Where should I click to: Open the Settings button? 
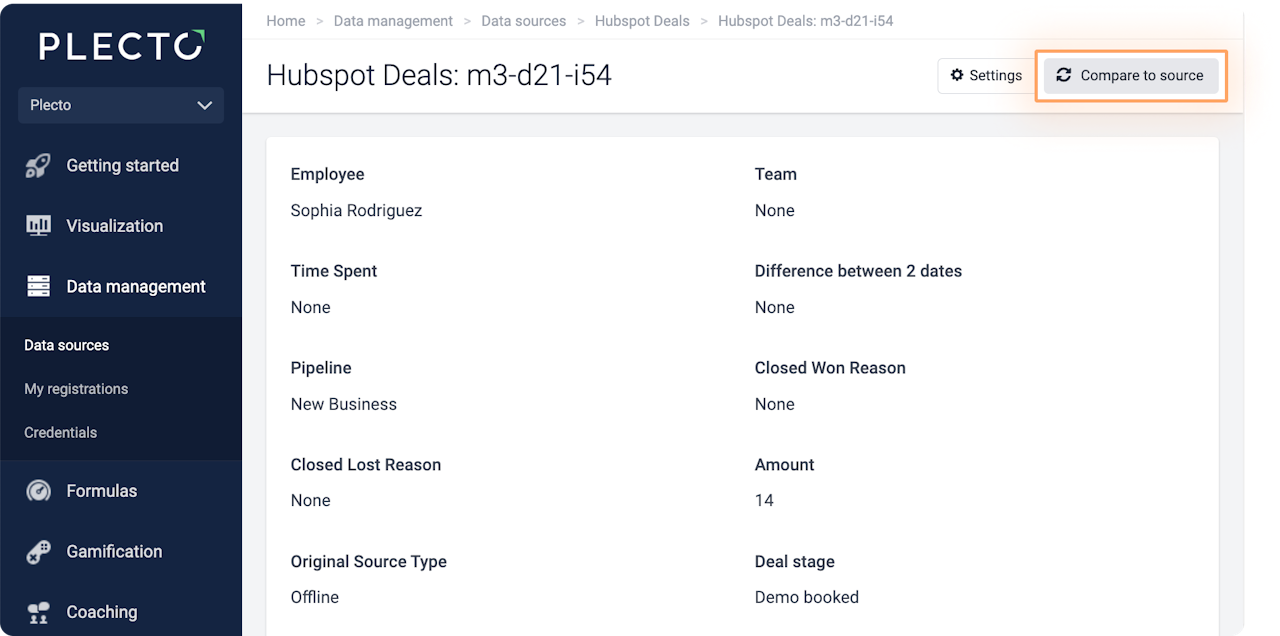pos(986,76)
